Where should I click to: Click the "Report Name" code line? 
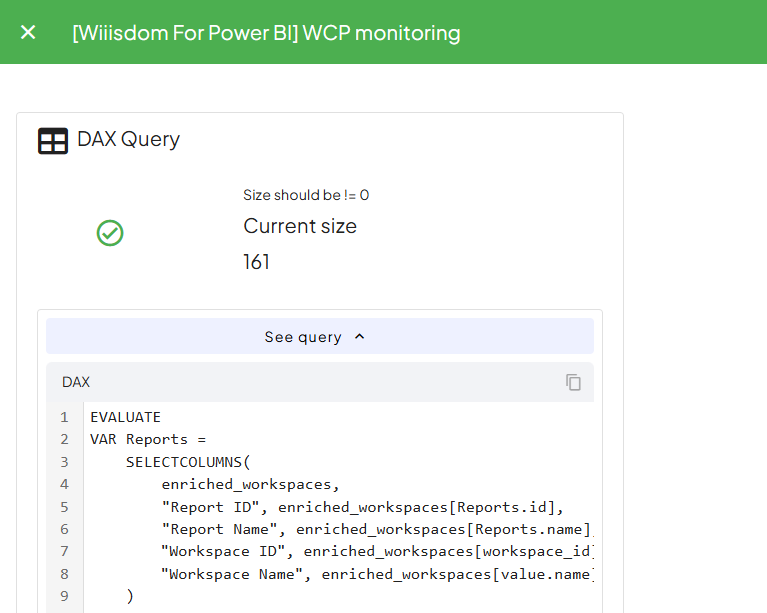point(378,529)
